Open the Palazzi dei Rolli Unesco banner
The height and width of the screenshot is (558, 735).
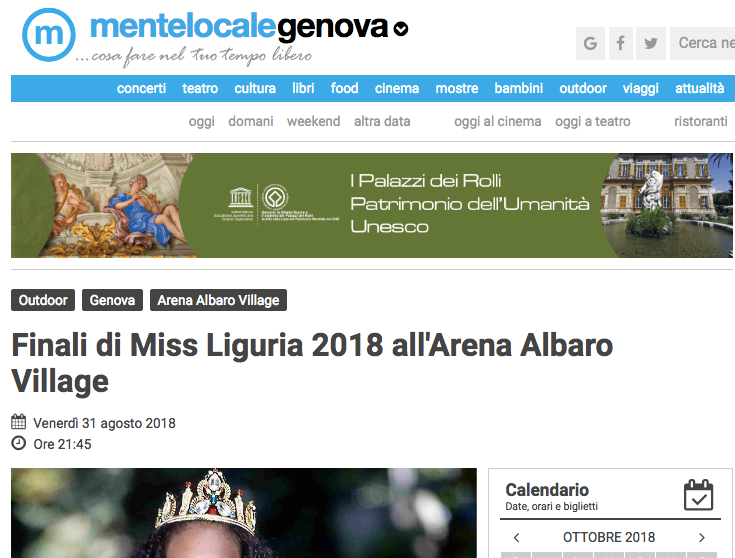tap(372, 205)
